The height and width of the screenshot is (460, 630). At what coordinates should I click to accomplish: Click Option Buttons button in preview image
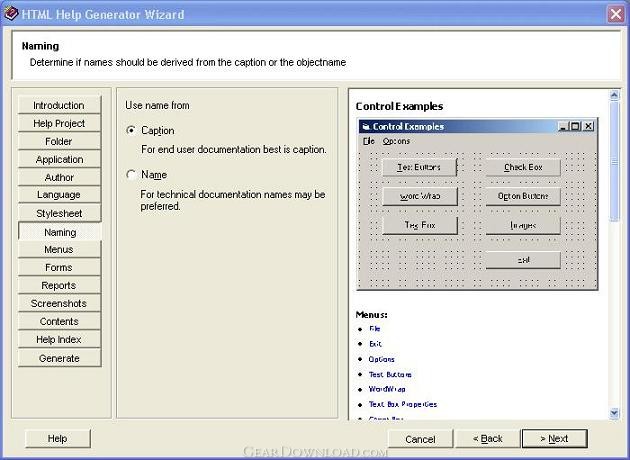tap(523, 196)
